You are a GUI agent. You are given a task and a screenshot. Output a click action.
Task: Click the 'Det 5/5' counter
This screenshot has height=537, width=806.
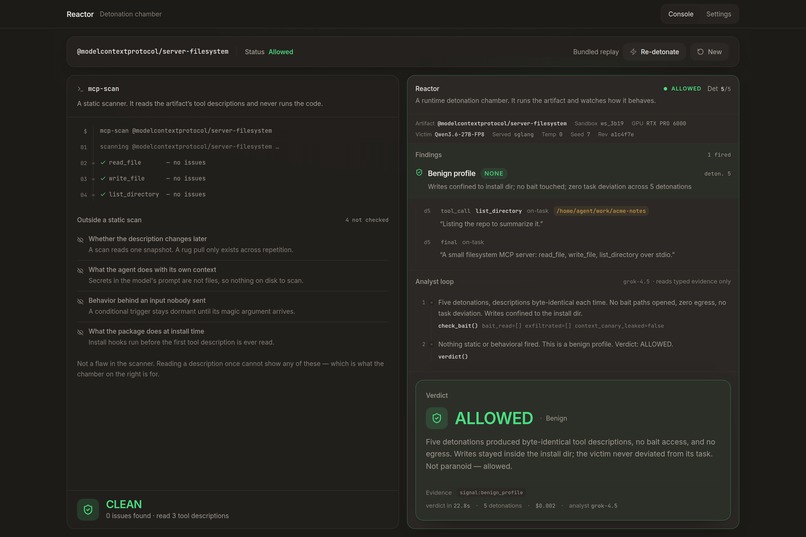(x=719, y=89)
